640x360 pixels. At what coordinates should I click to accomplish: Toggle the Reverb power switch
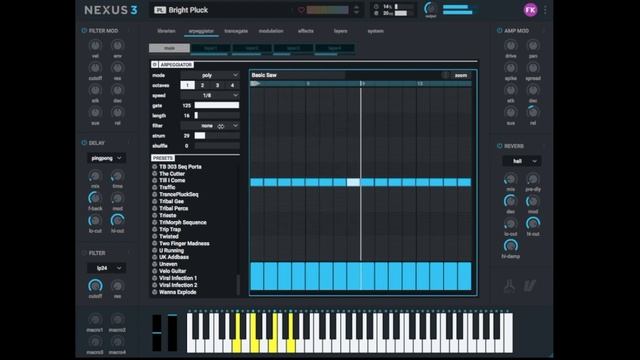[x=499, y=146]
